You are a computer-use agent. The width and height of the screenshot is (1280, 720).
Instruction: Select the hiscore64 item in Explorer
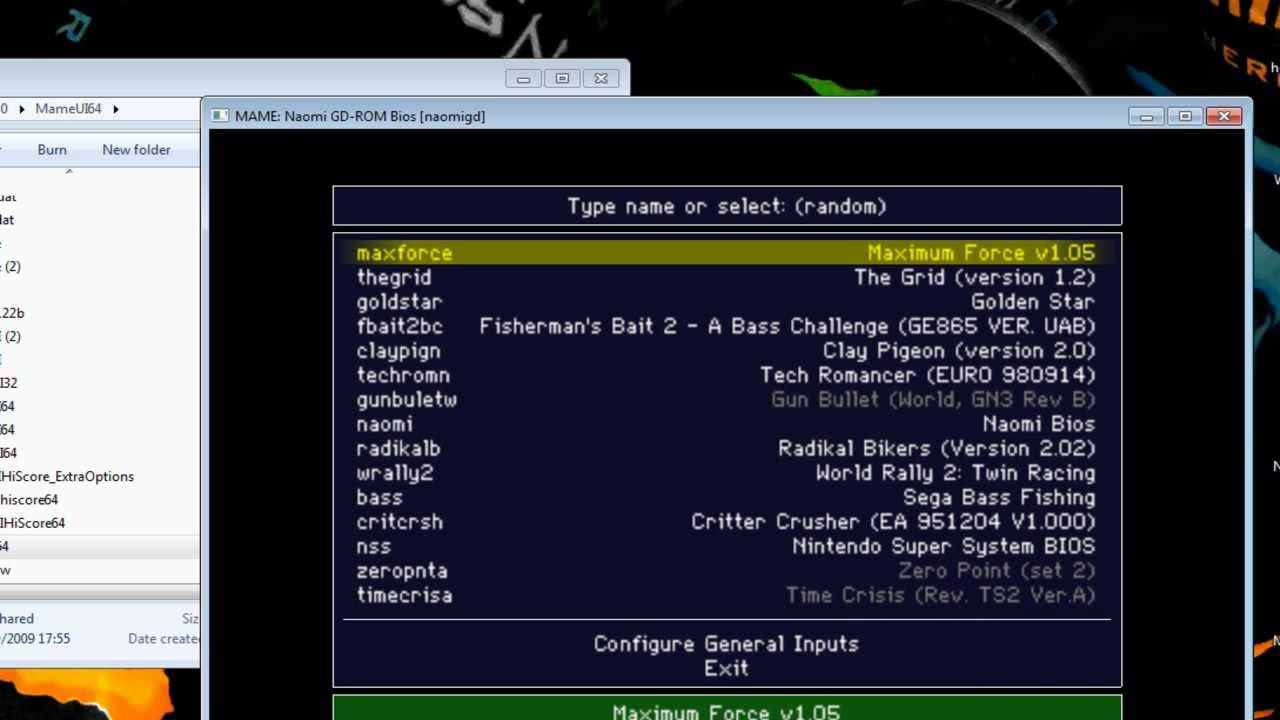(x=29, y=500)
